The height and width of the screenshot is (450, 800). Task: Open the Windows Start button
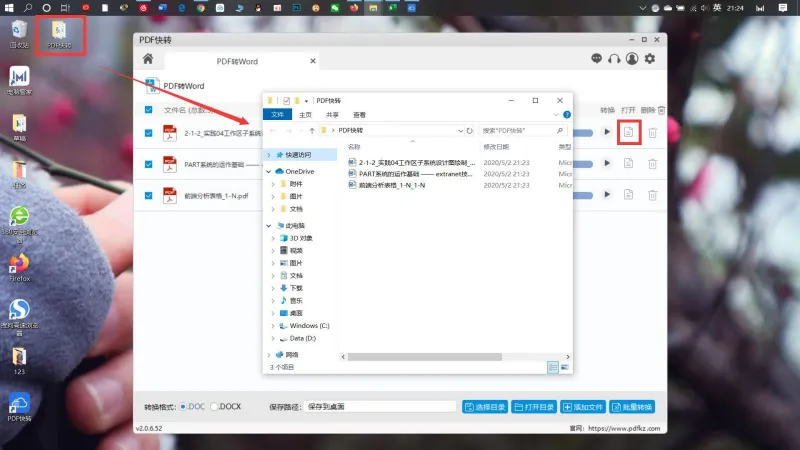[x=9, y=8]
